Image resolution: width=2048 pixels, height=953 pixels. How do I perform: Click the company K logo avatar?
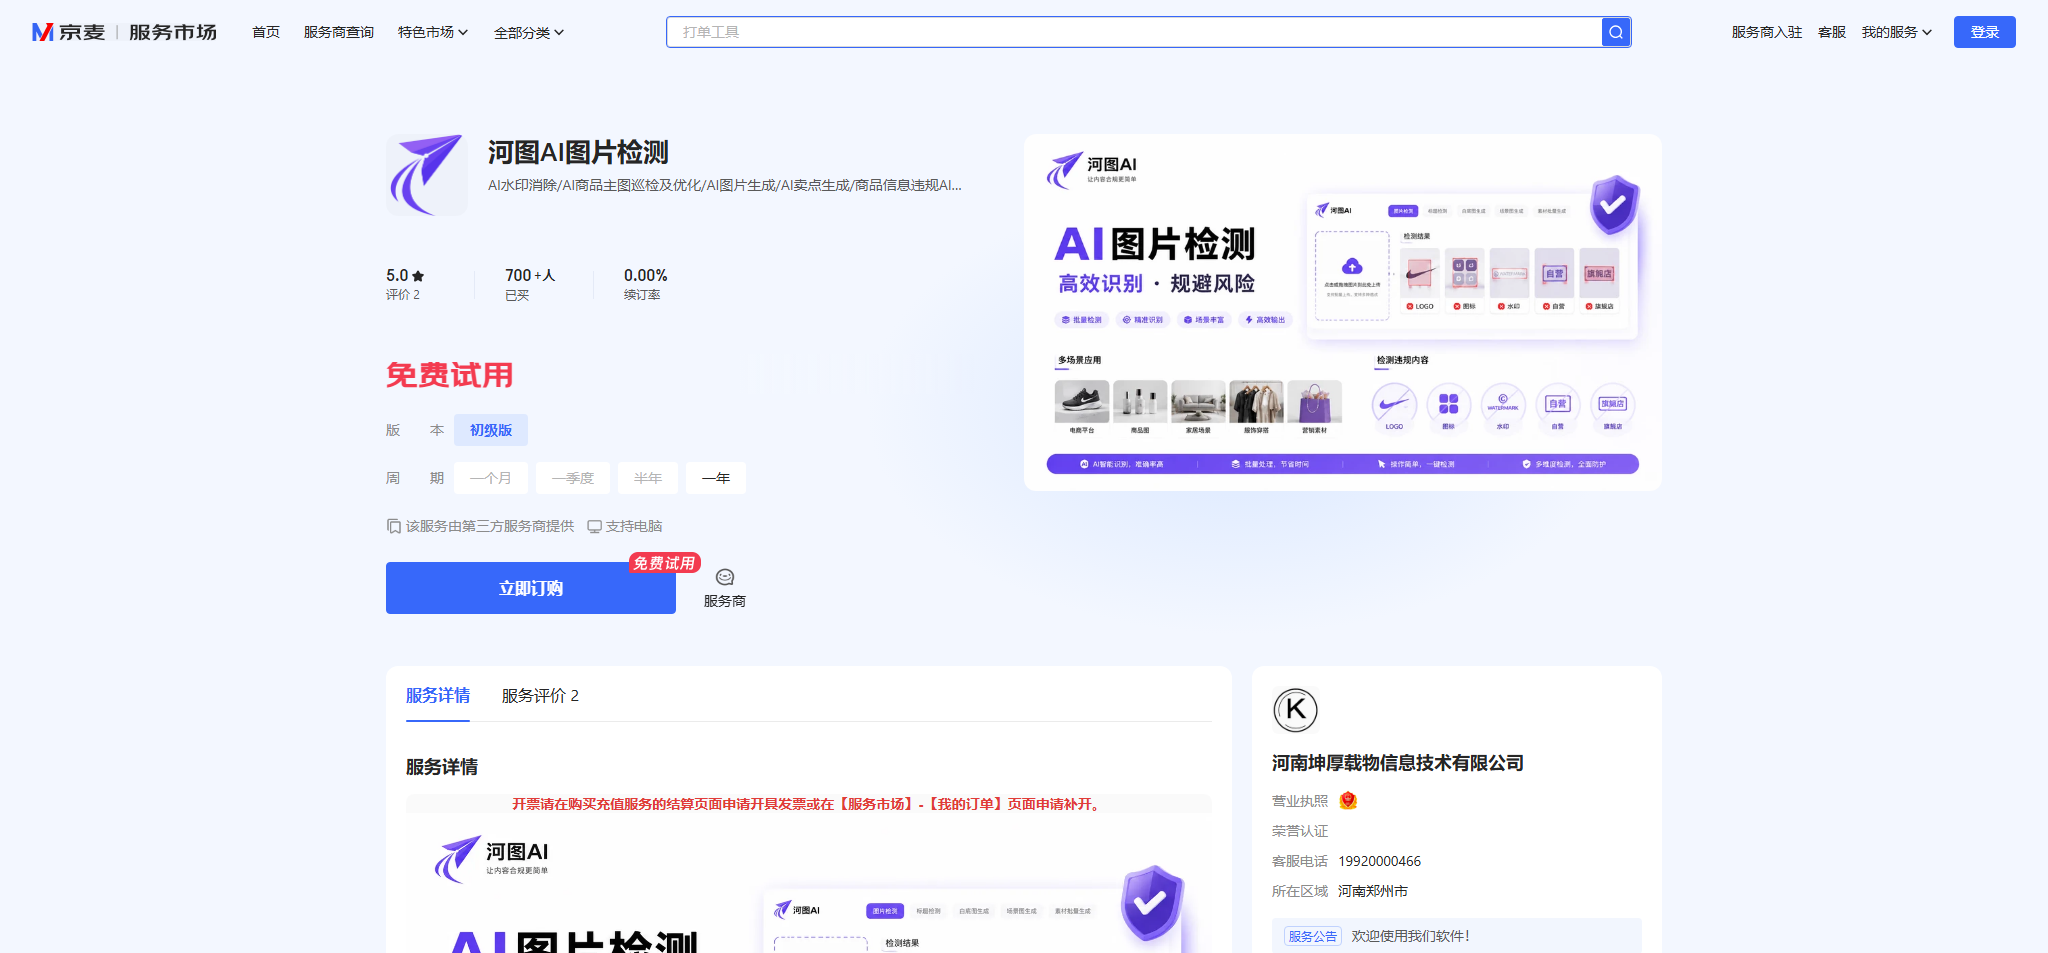coord(1296,710)
